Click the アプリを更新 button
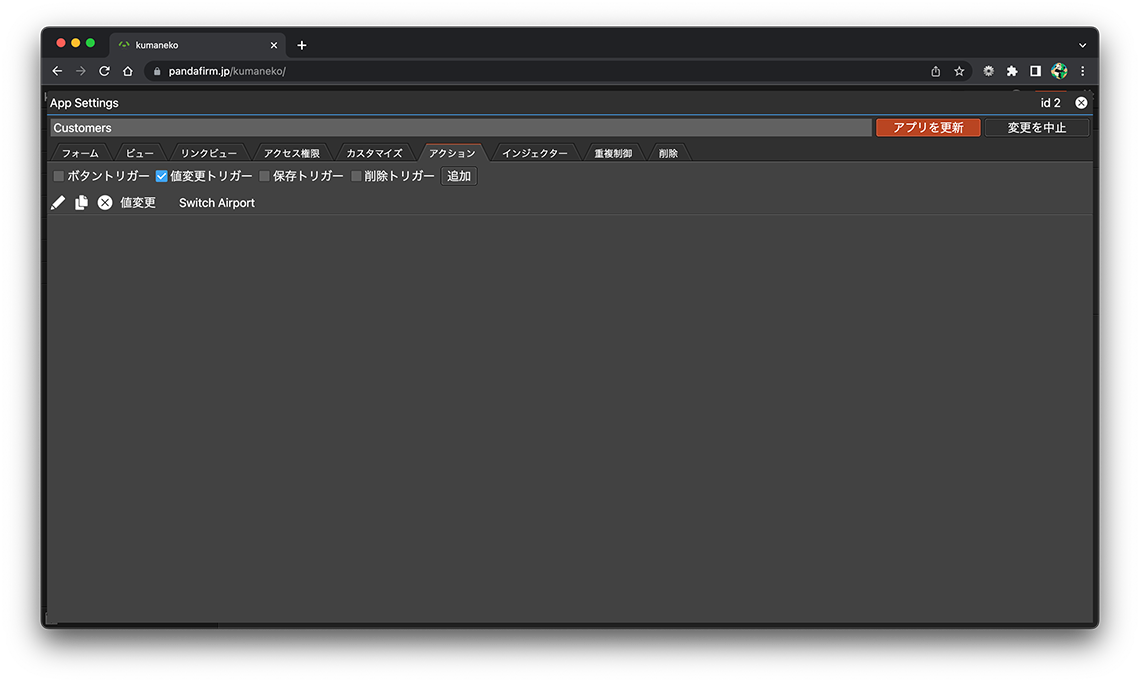This screenshot has width=1140, height=683. pyautogui.click(x=928, y=128)
